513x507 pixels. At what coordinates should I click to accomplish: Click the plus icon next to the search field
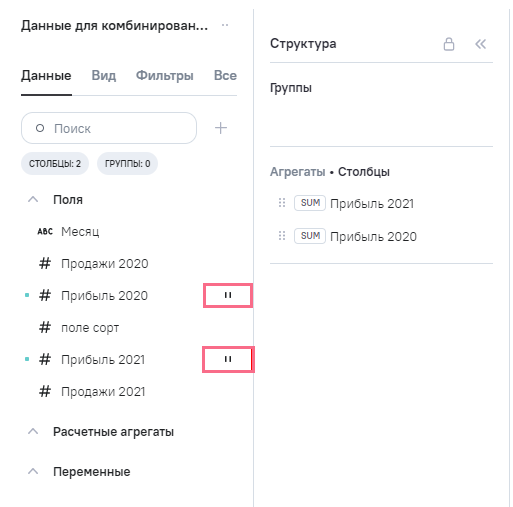pyautogui.click(x=221, y=128)
